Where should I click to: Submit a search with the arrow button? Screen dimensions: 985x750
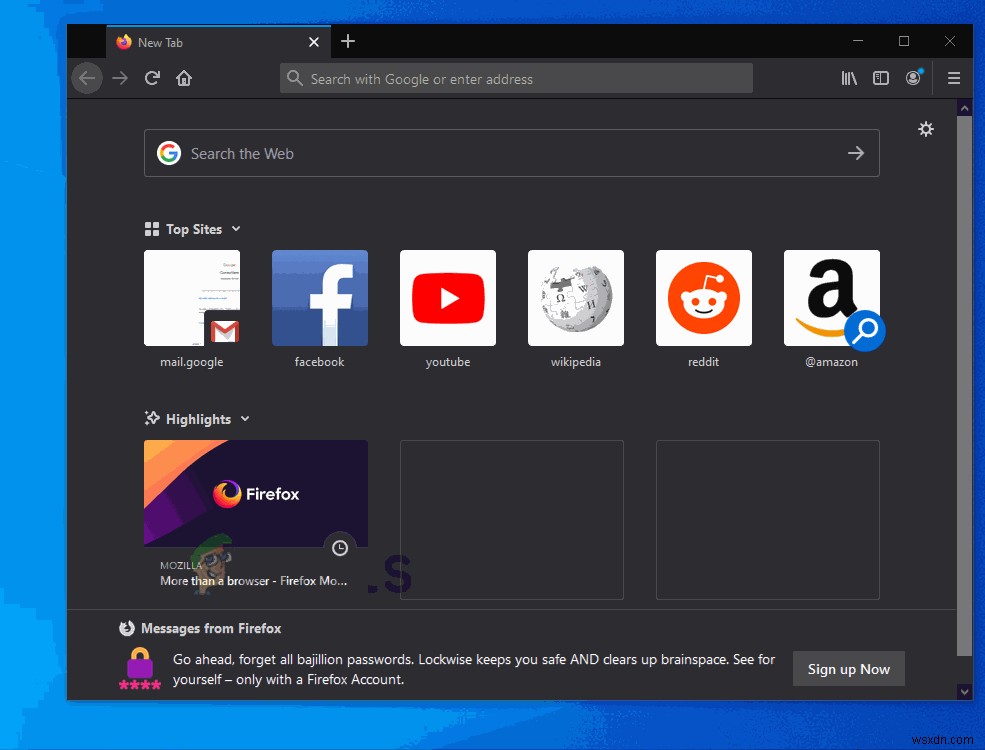(x=856, y=153)
